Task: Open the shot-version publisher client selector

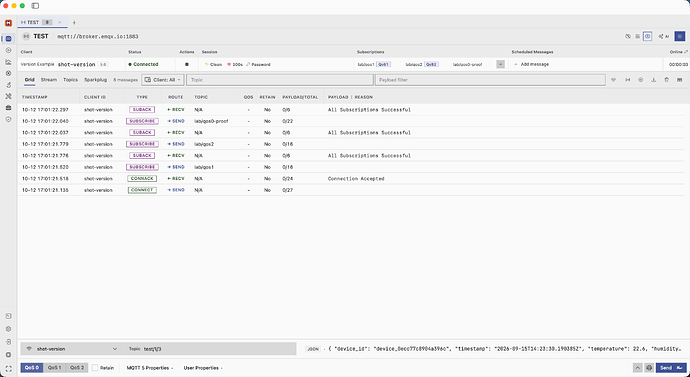Action: [72, 349]
